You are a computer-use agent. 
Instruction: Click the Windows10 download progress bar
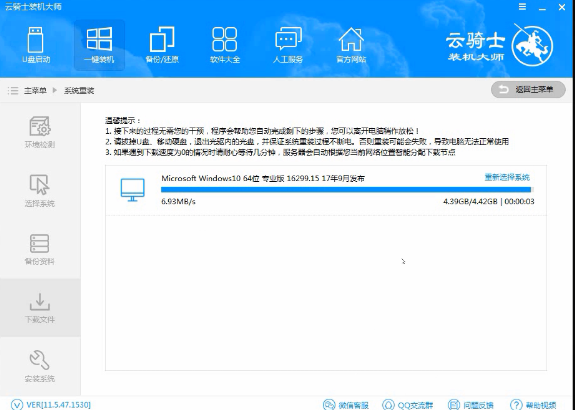coord(347,190)
